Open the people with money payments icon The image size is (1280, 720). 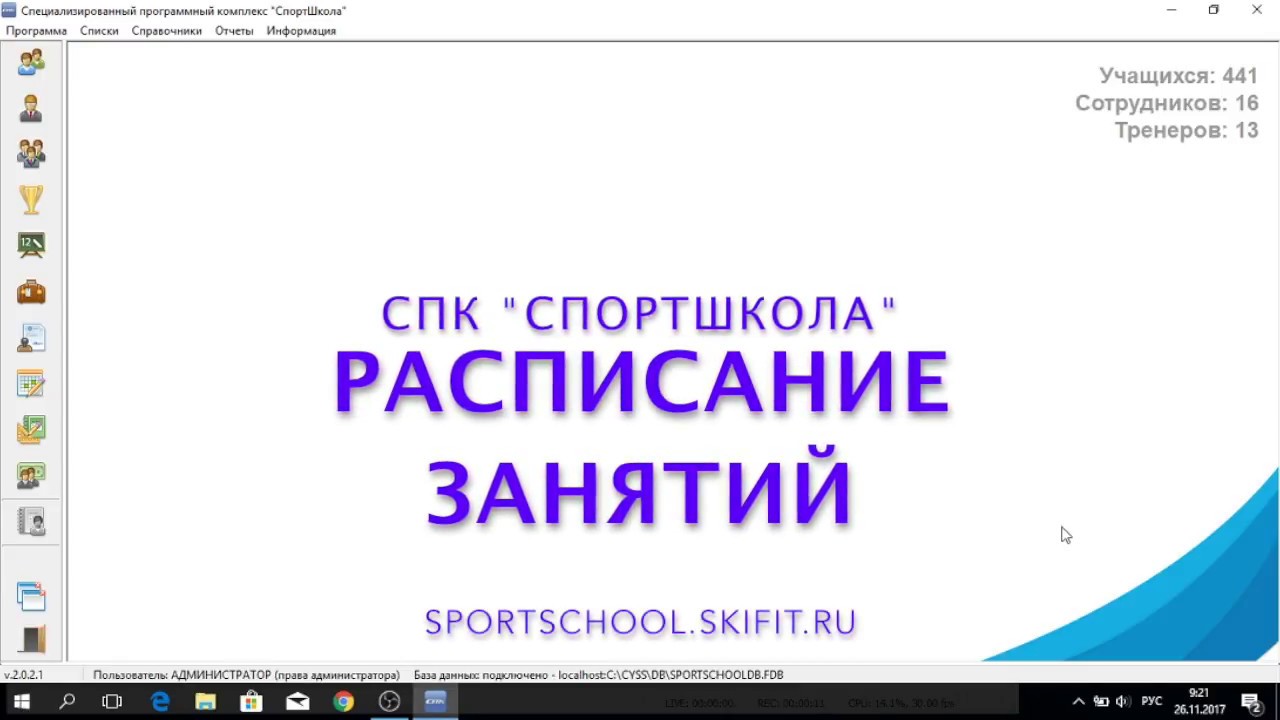(31, 476)
